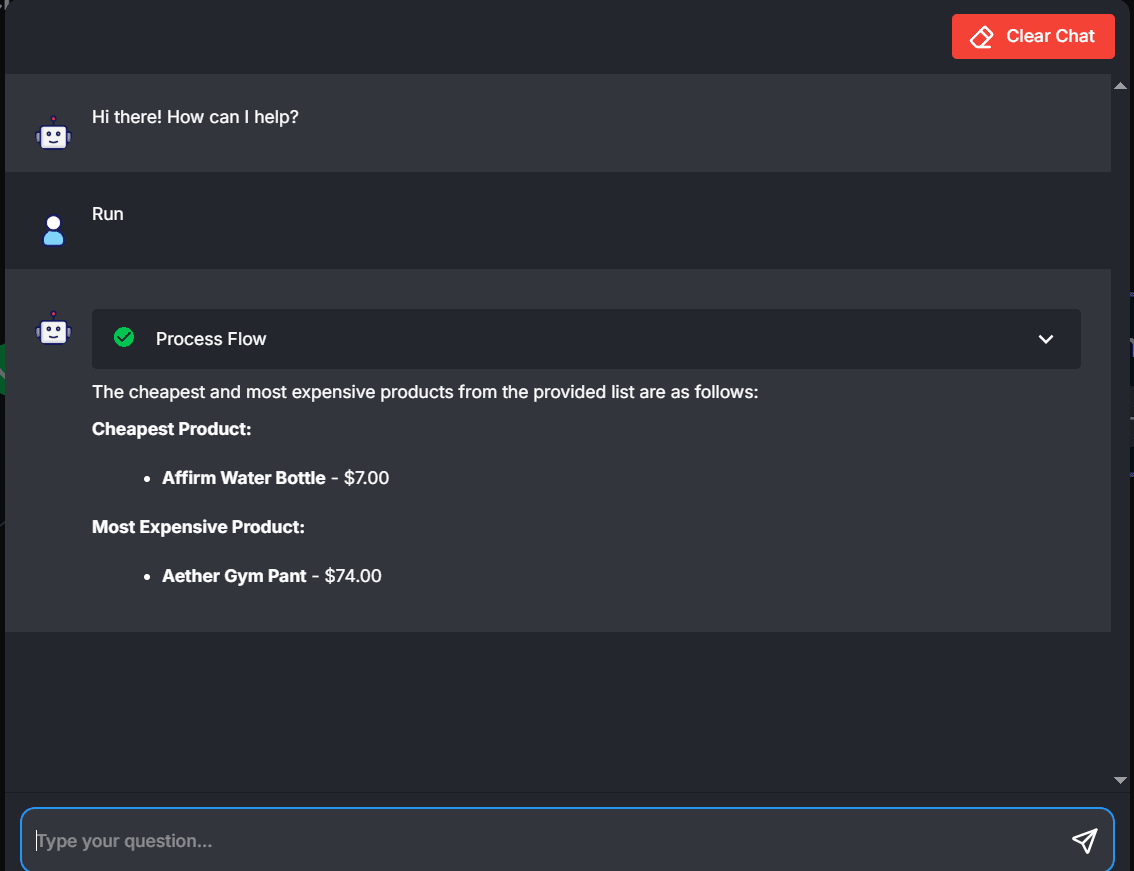Expand the Process Flow chevron arrow
The image size is (1134, 871).
point(1046,339)
